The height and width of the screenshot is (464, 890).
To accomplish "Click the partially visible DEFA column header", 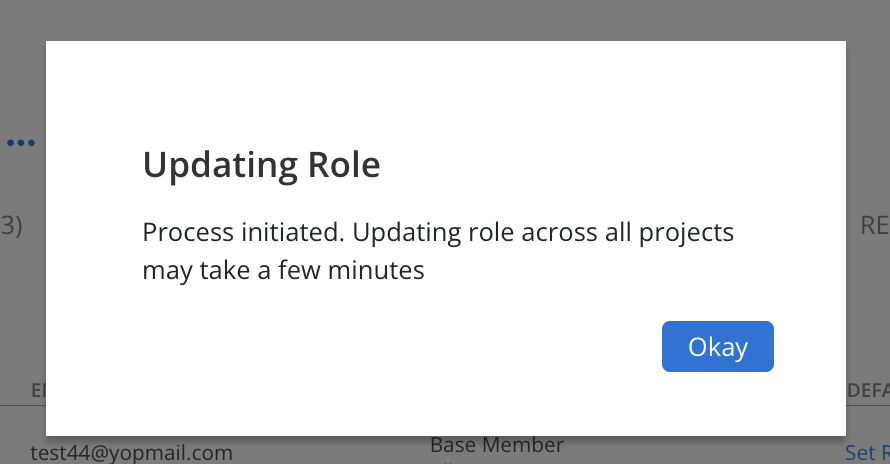I will [868, 390].
